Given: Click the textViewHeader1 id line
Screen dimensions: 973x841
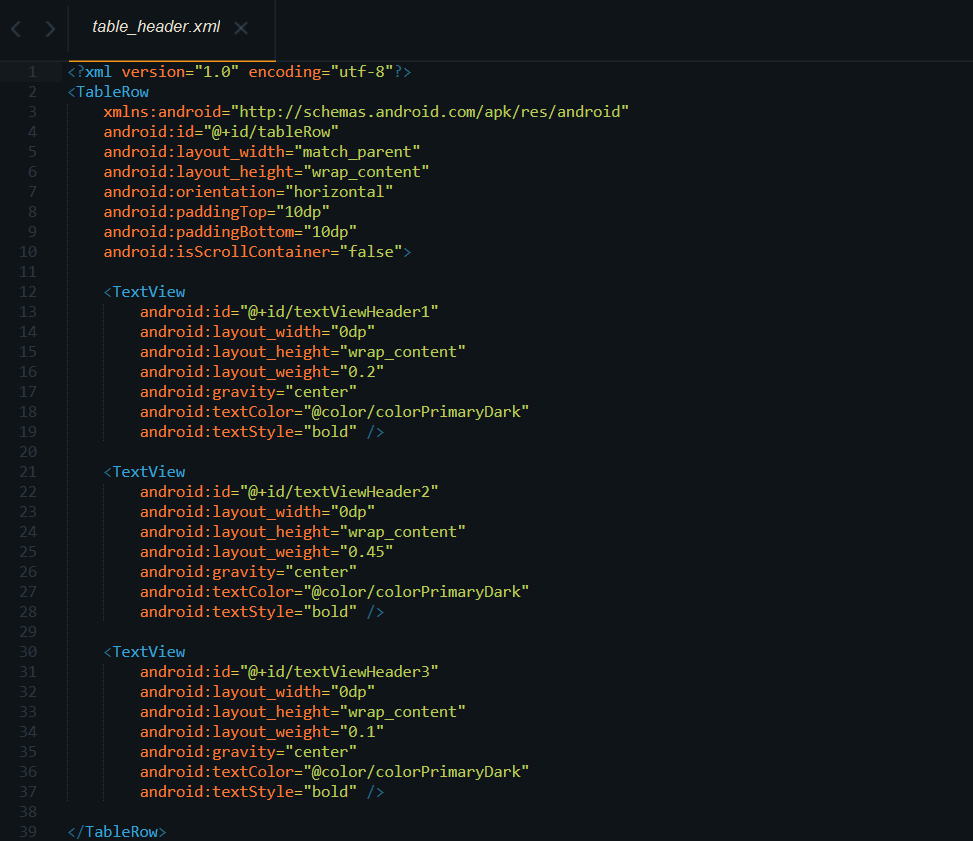Looking at the screenshot, I should click(289, 312).
